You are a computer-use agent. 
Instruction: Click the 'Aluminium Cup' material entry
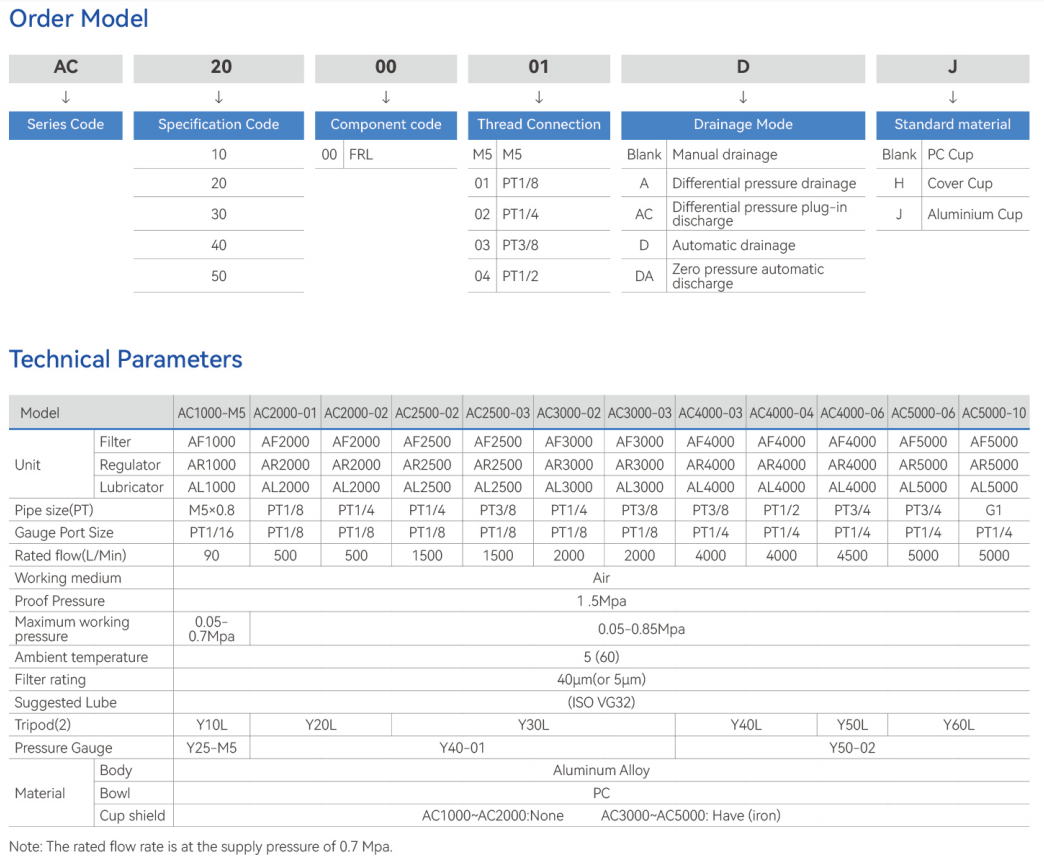[x=974, y=214]
